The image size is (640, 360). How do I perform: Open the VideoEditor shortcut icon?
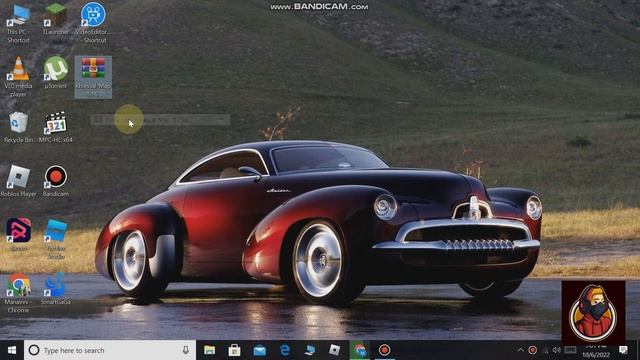(93, 23)
